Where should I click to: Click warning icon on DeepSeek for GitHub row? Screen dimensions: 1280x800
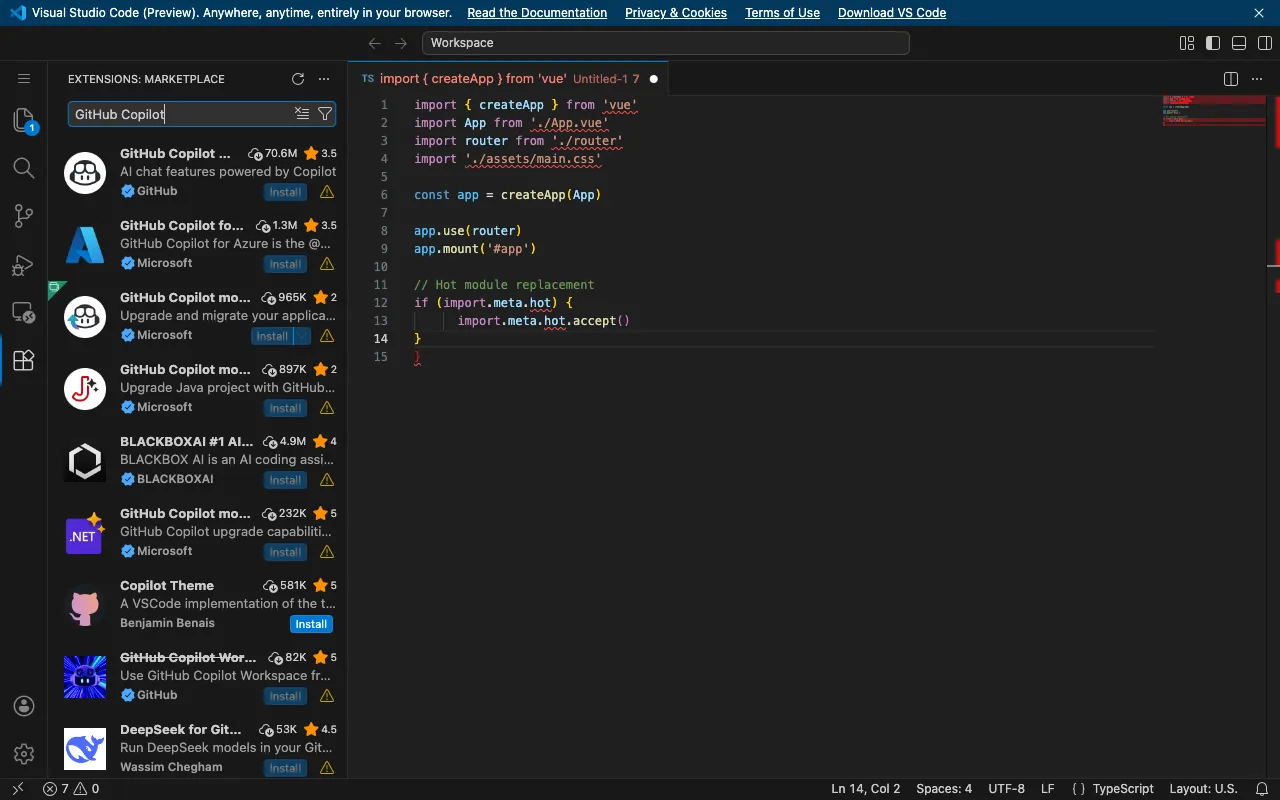(x=327, y=768)
